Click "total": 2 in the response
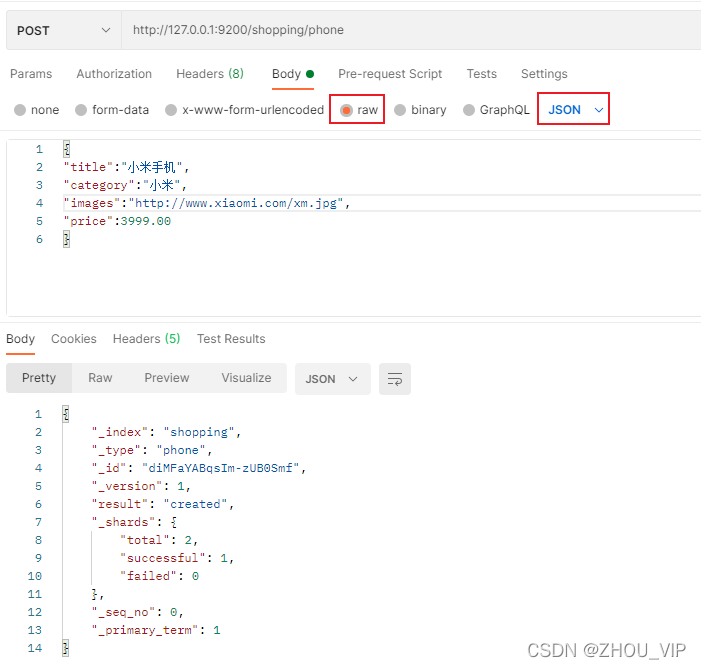The width and height of the screenshot is (701, 669). (x=159, y=540)
